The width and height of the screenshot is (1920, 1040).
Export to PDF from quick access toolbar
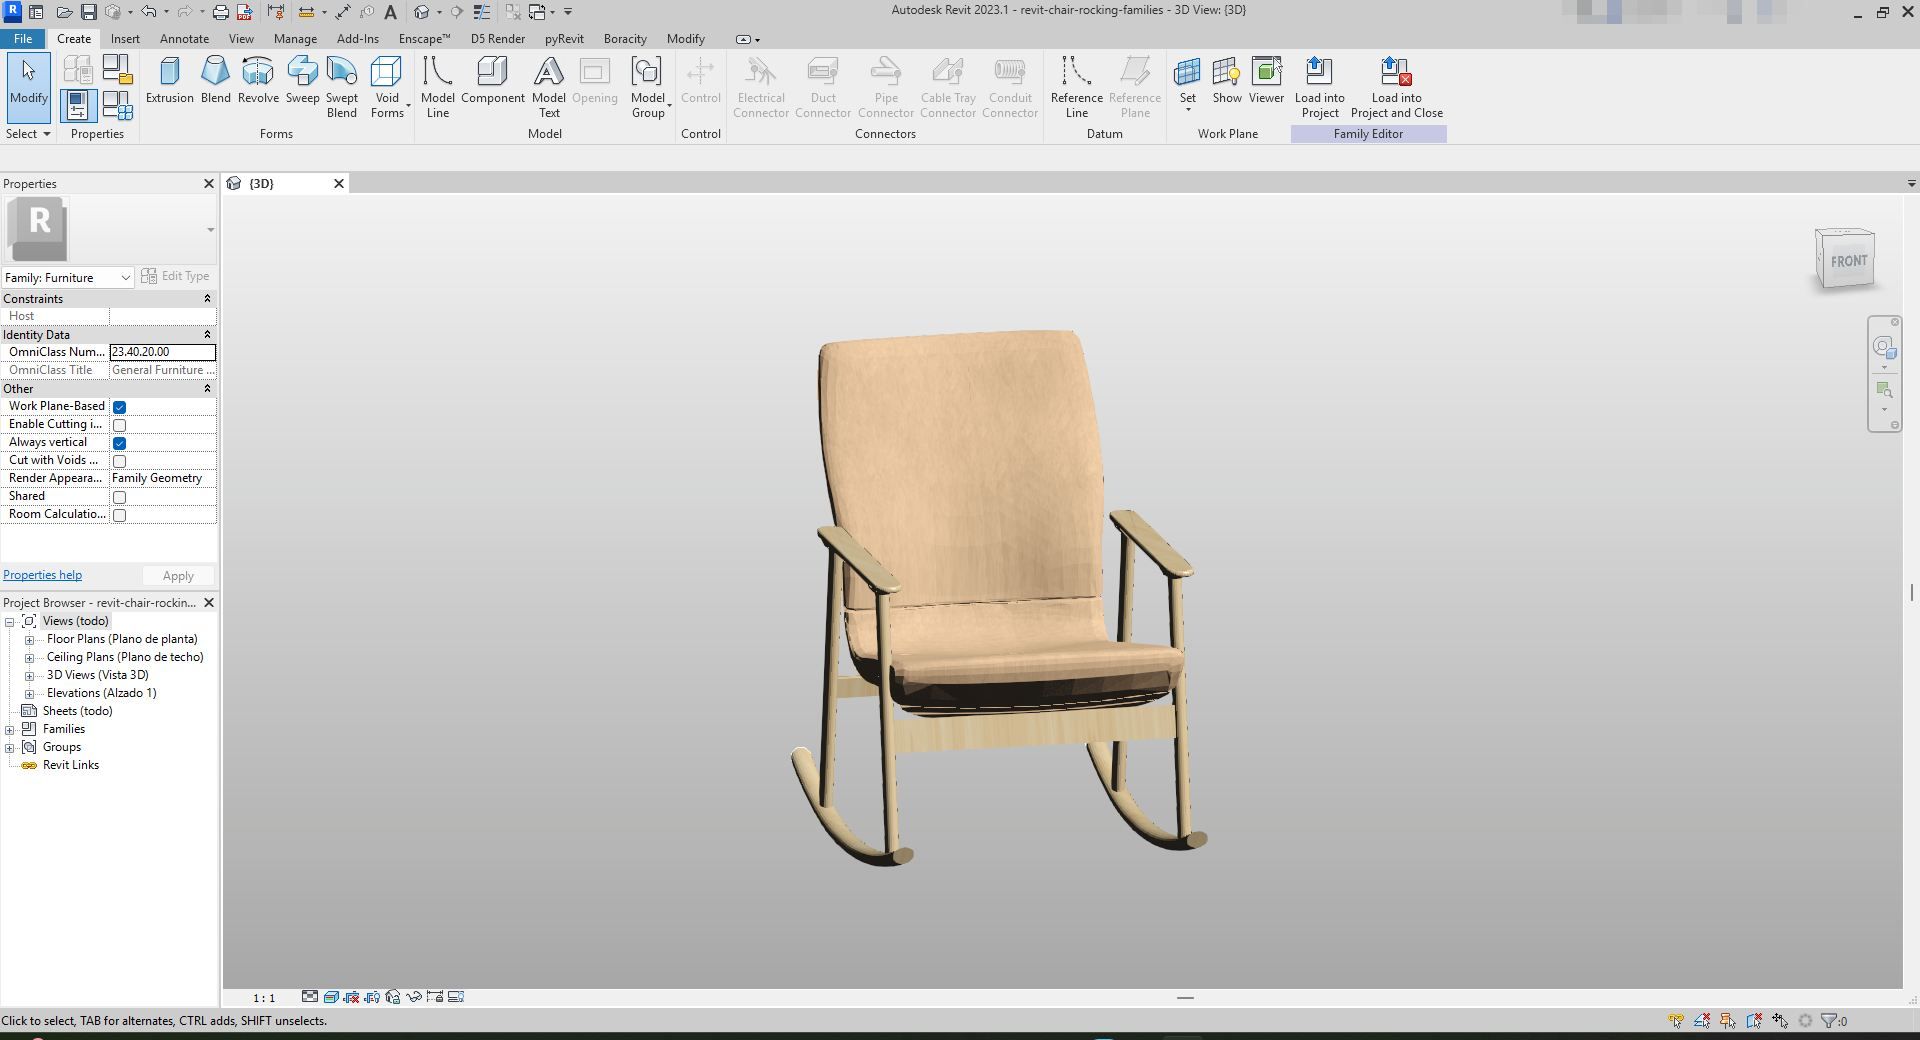pos(243,12)
